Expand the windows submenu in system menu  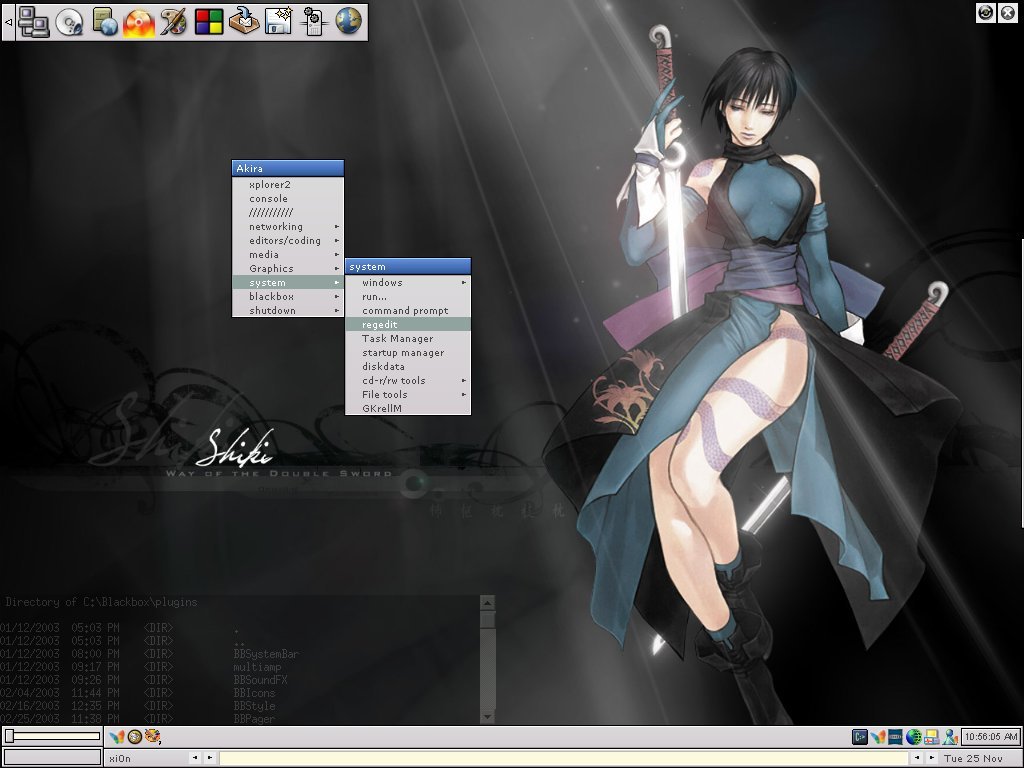(x=408, y=283)
